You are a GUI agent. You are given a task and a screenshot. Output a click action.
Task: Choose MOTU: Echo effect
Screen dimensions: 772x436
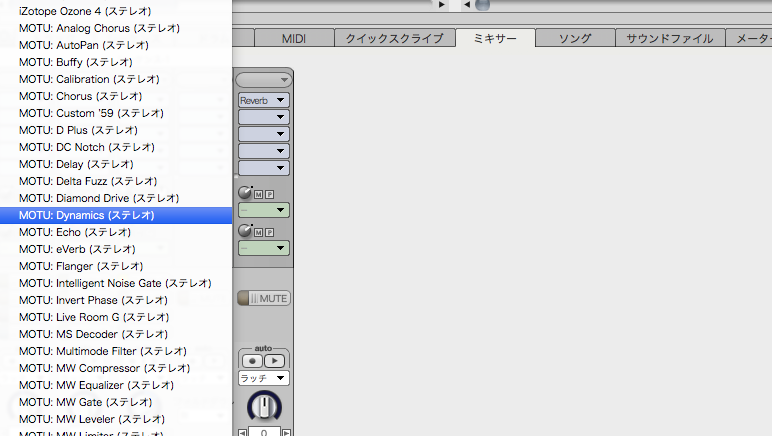[116, 232]
